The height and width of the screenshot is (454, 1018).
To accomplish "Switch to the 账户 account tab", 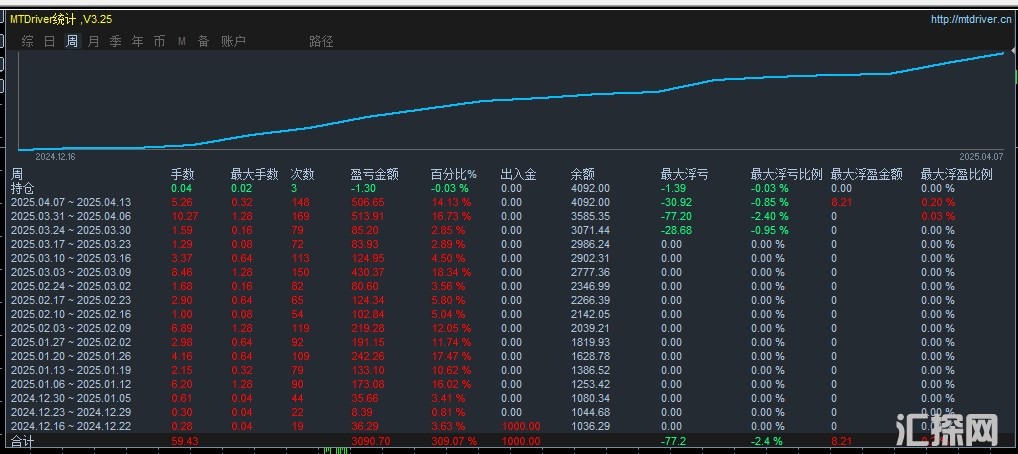I will pos(233,42).
